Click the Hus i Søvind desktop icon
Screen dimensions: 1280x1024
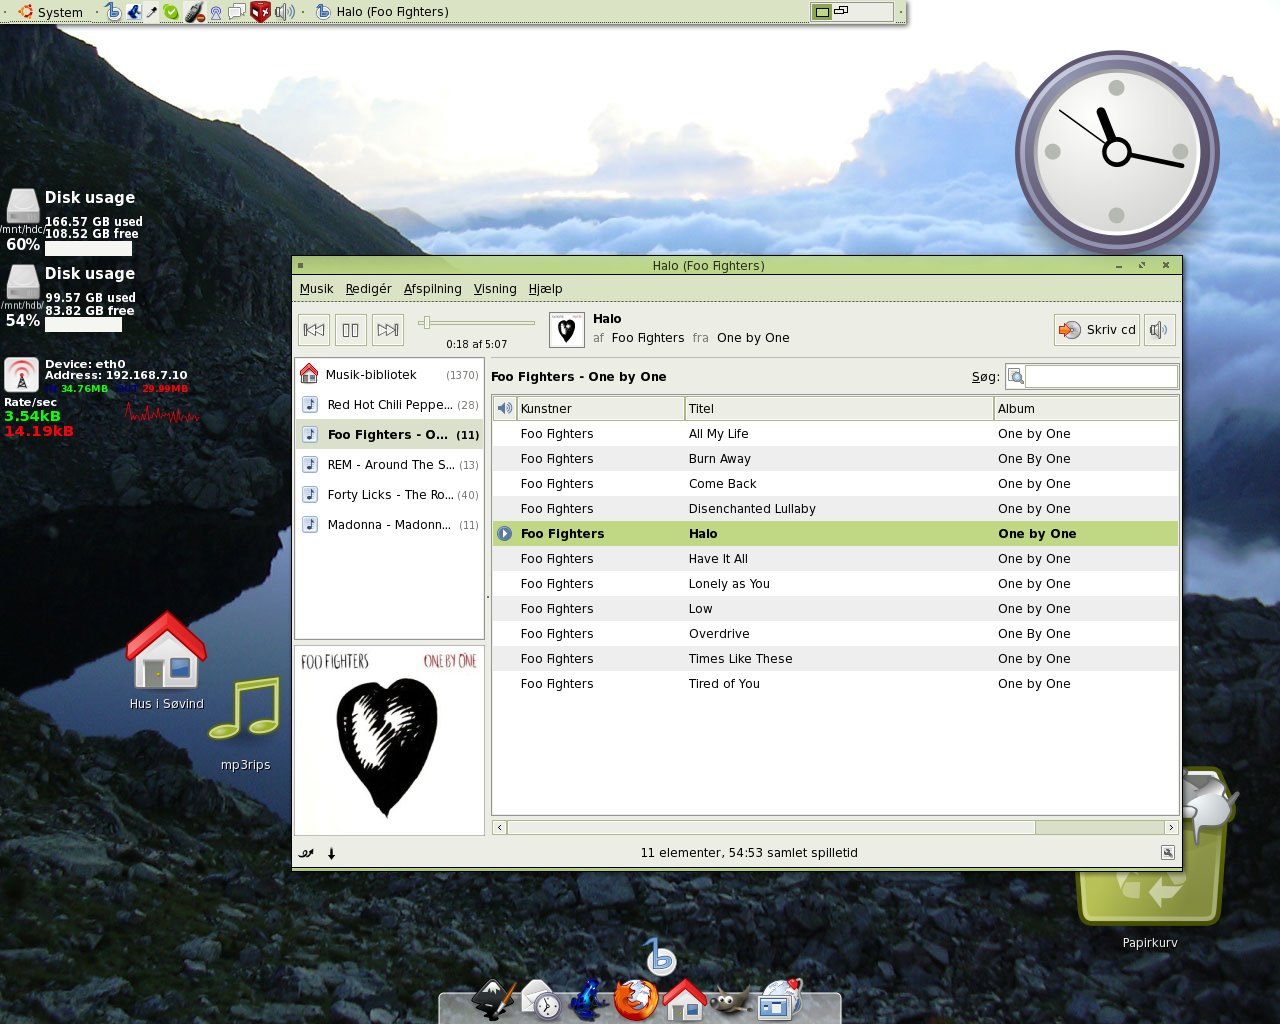[166, 662]
